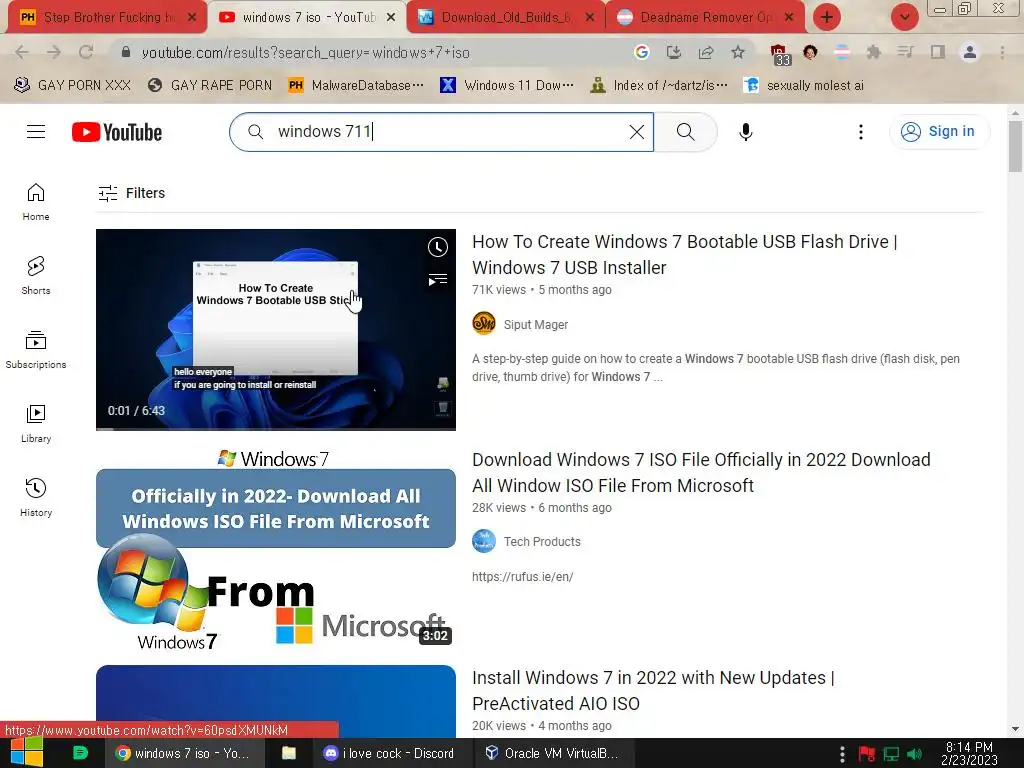Click the preview progress bar under first thumbnail
This screenshot has width=1024, height=768.
click(276, 429)
